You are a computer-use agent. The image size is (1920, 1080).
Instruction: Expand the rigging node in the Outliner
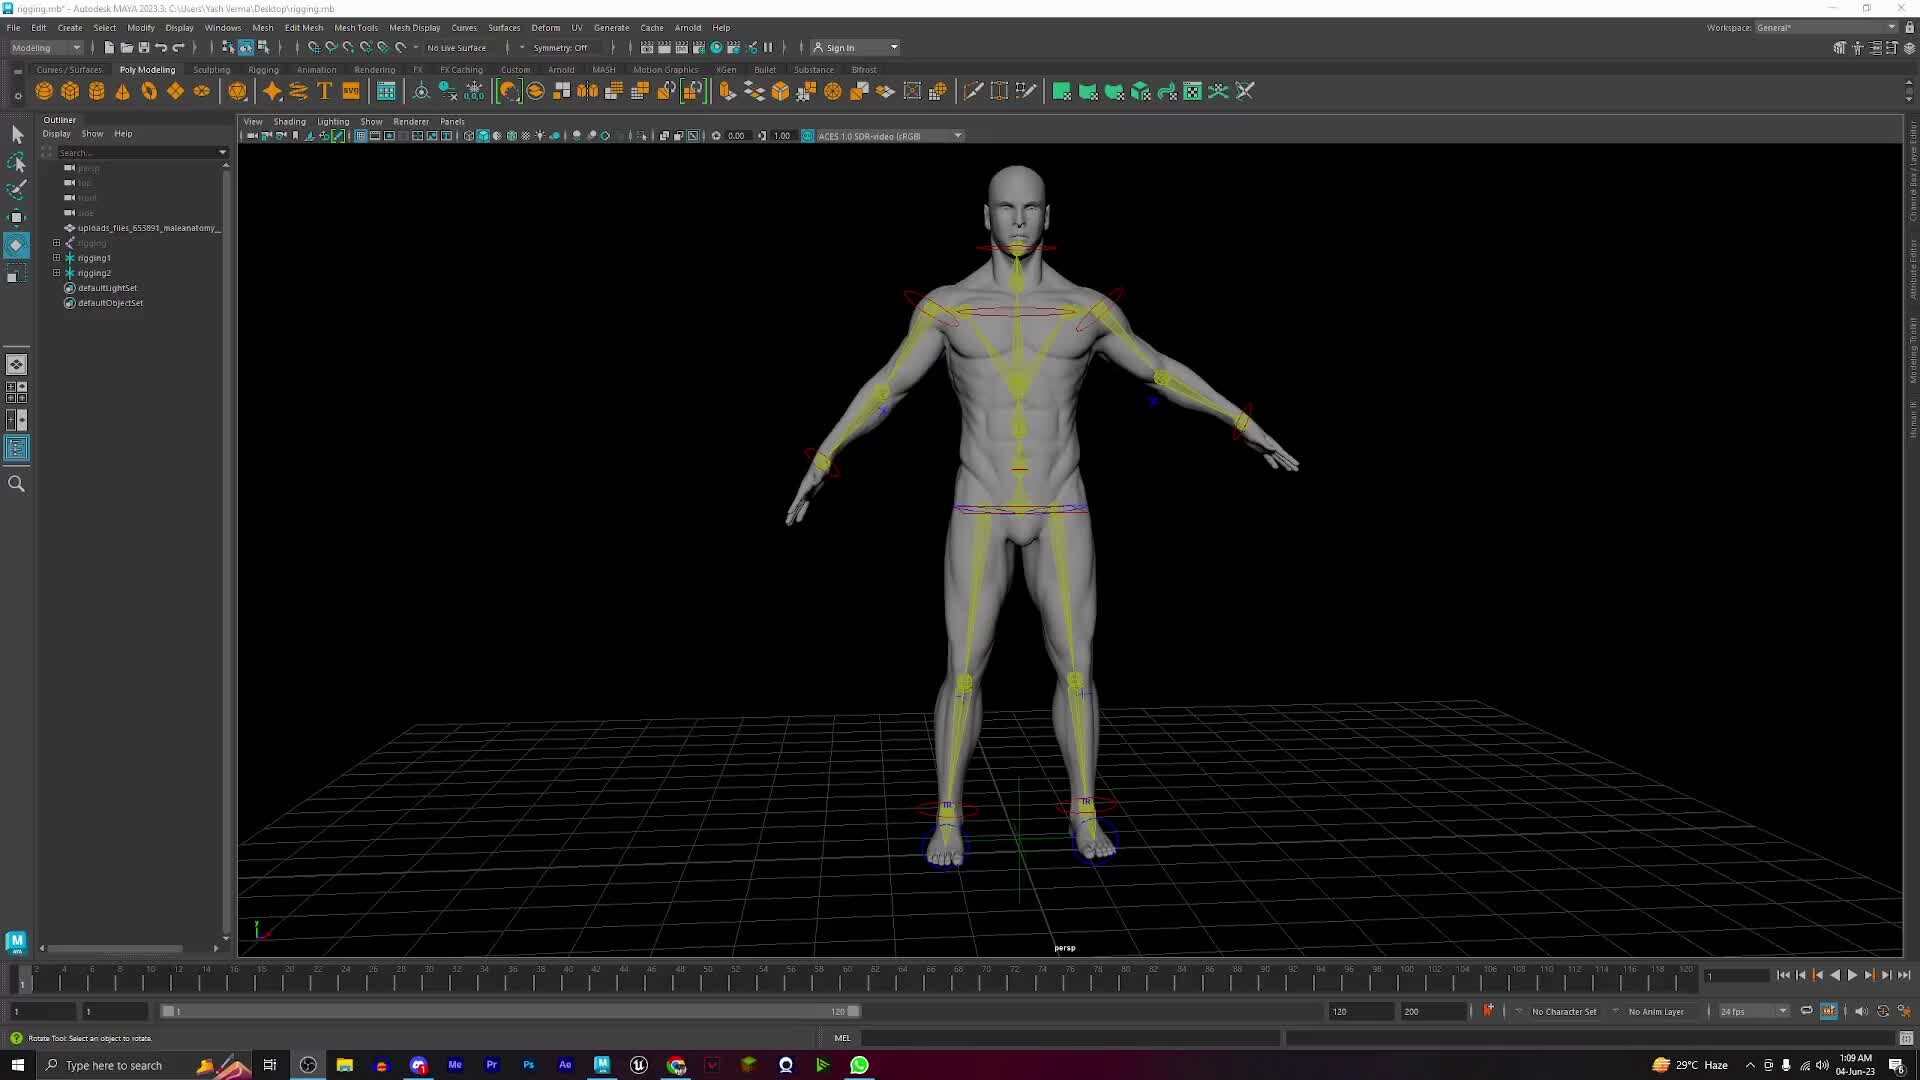point(57,243)
